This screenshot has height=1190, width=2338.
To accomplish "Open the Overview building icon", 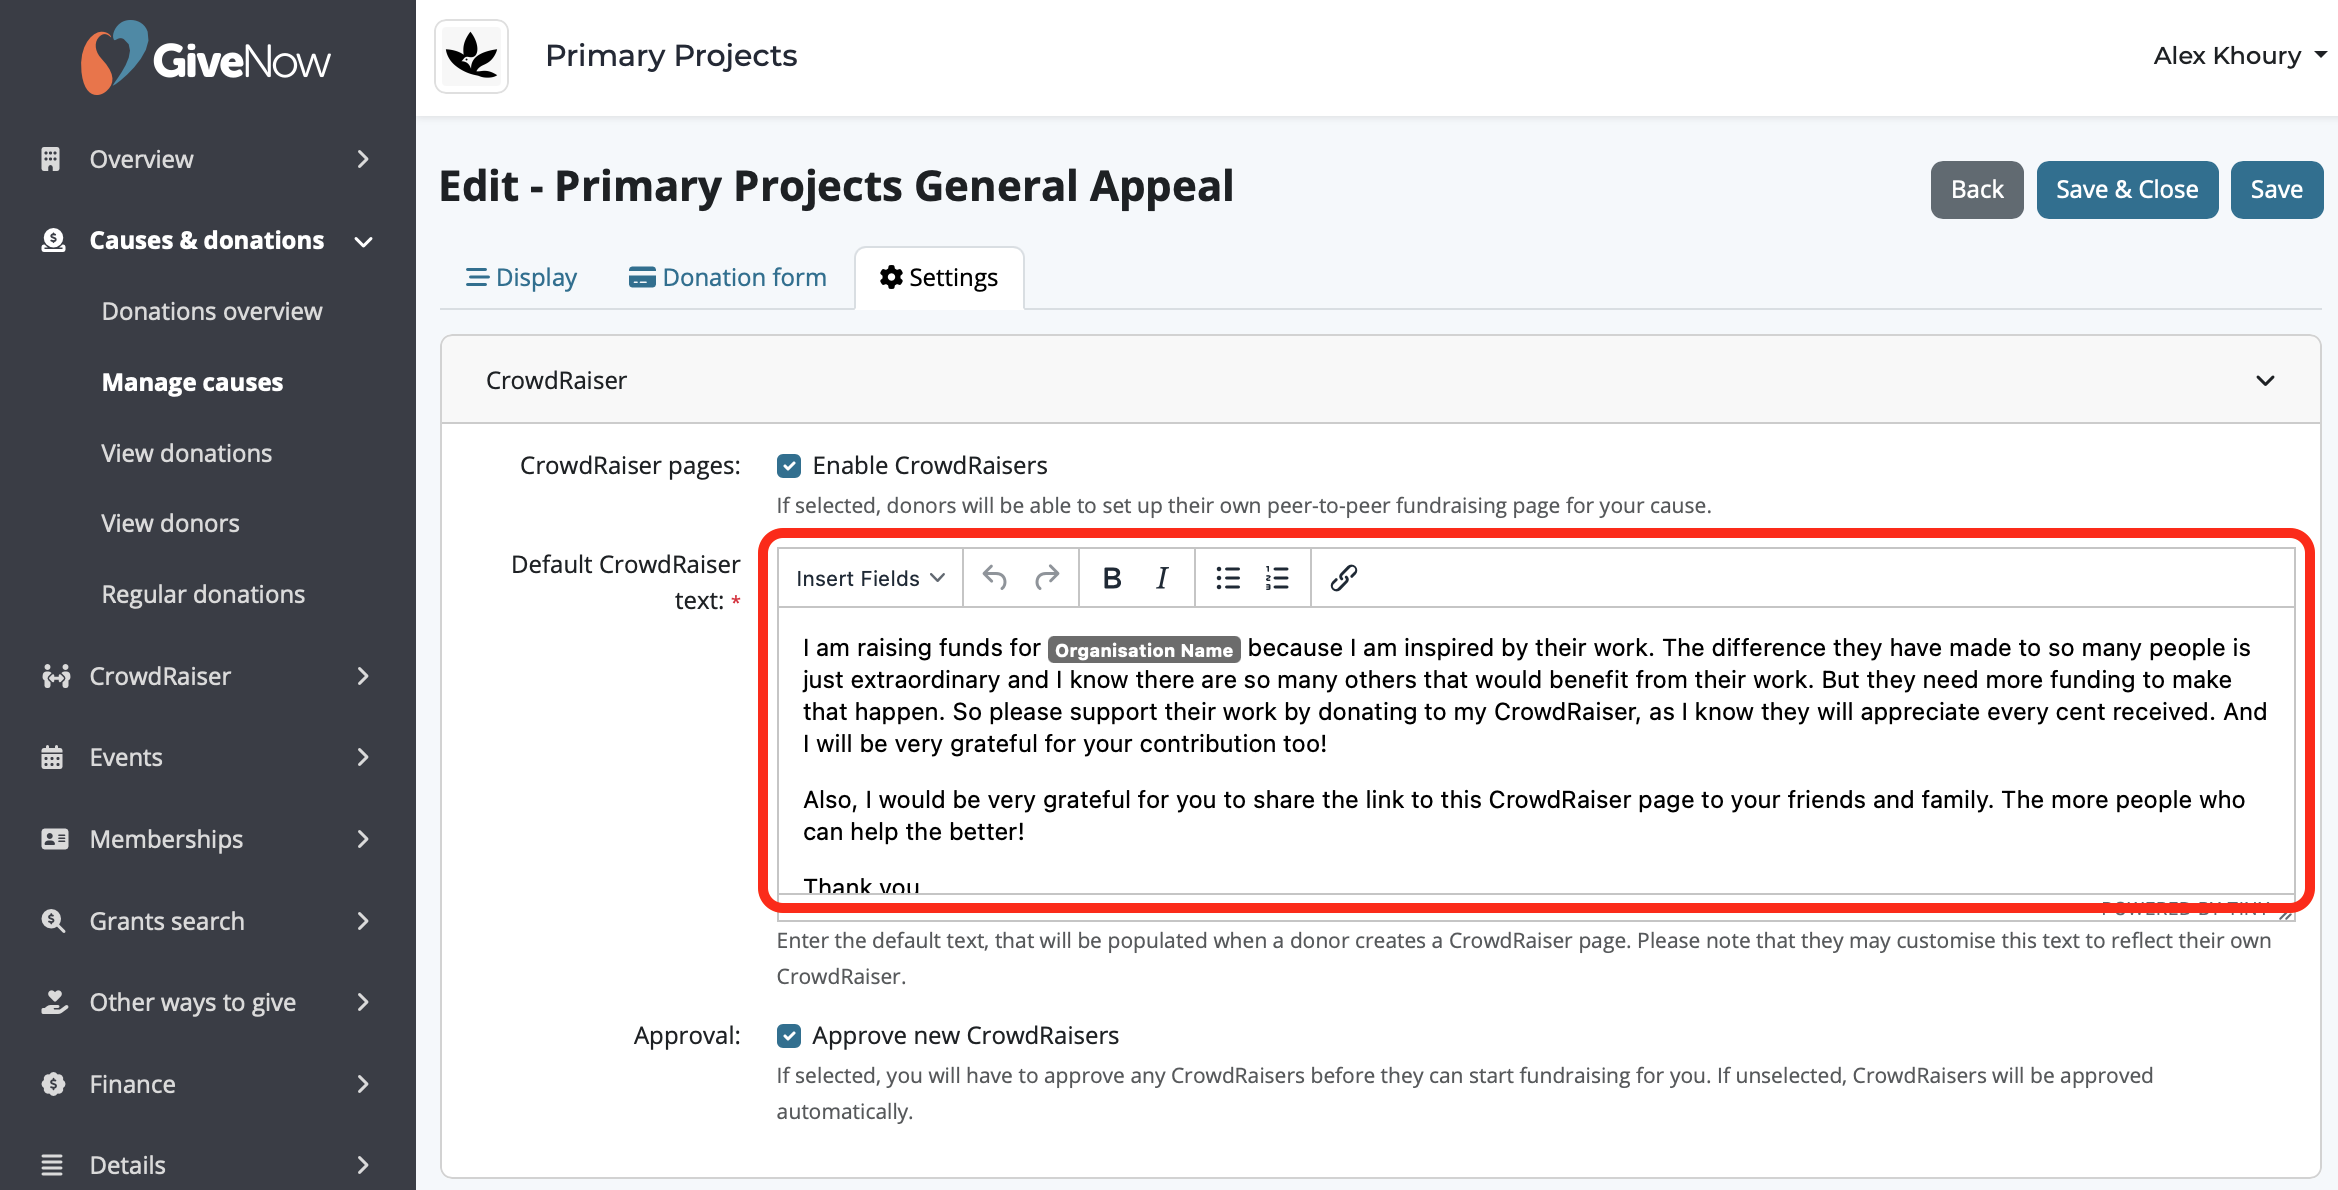I will (51, 159).
